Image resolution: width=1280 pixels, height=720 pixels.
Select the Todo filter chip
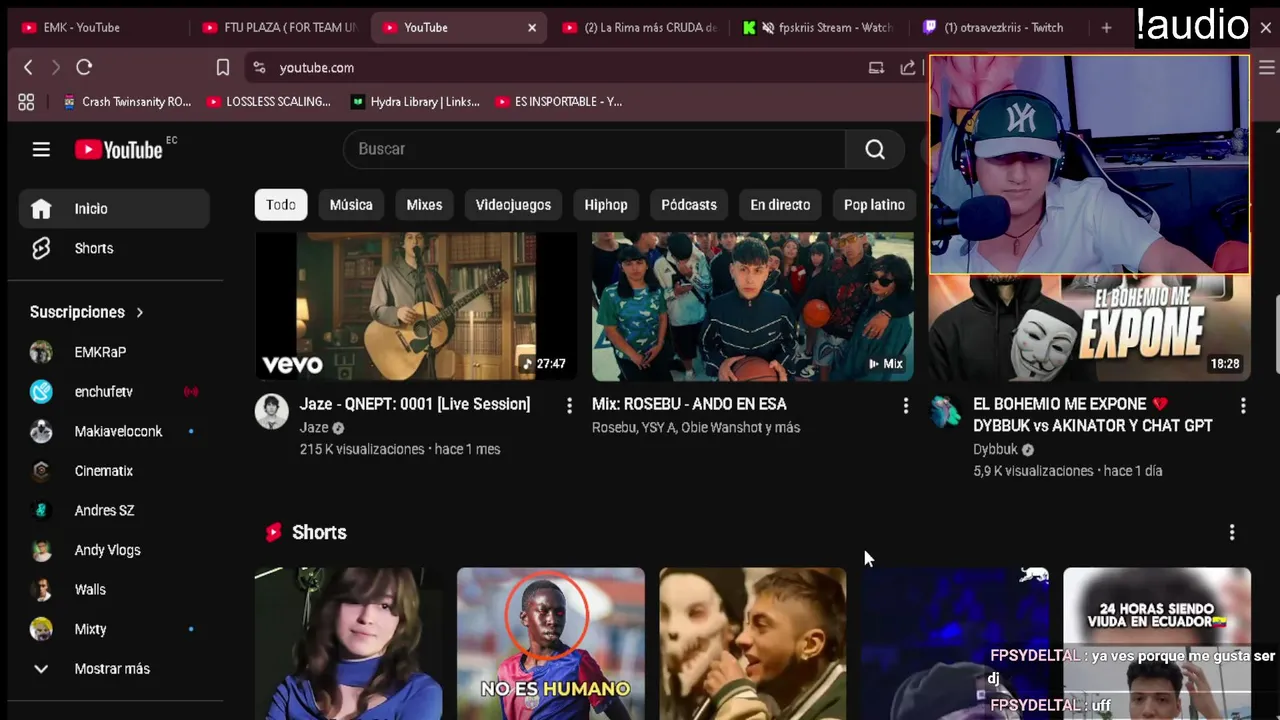tap(281, 204)
